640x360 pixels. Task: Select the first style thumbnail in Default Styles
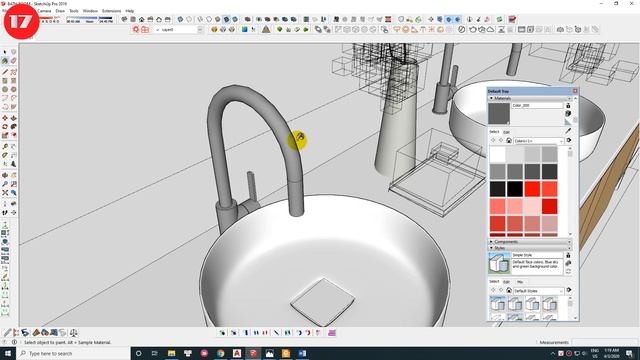tap(498, 304)
